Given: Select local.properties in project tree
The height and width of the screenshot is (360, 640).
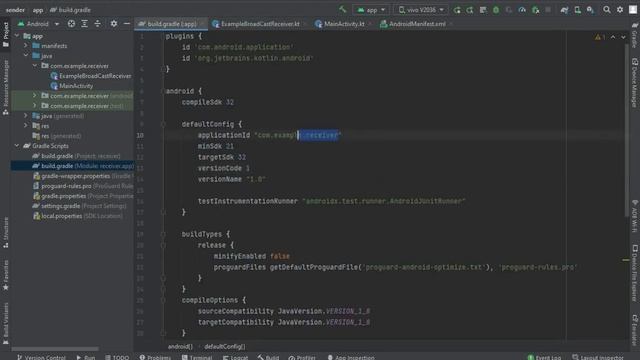Looking at the screenshot, I should (x=78, y=216).
